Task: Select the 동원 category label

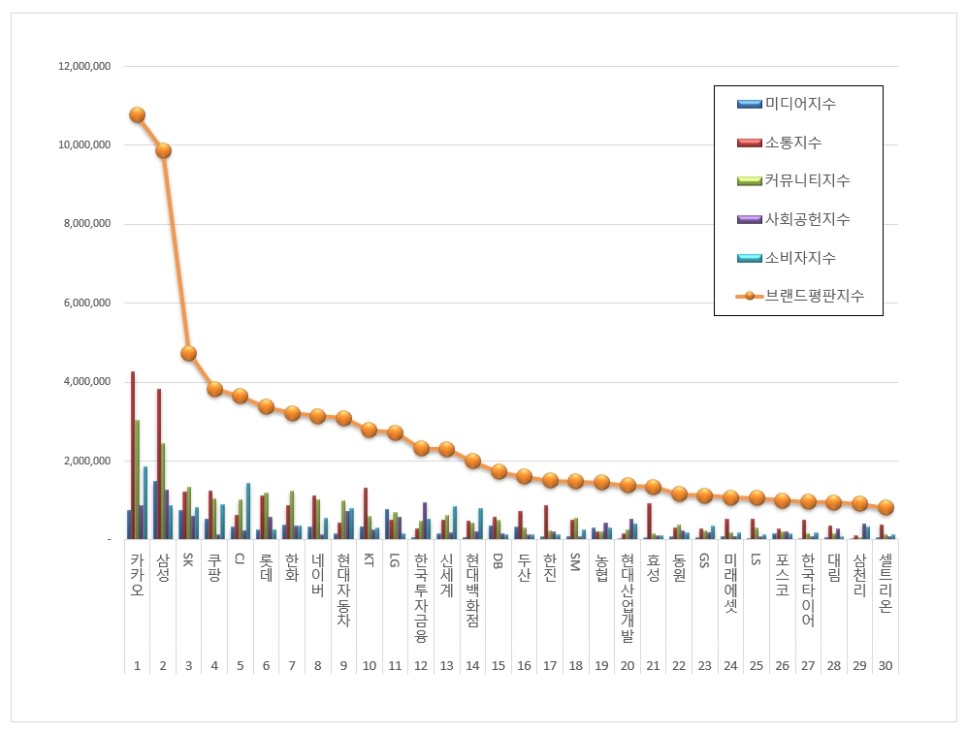Action: 680,568
